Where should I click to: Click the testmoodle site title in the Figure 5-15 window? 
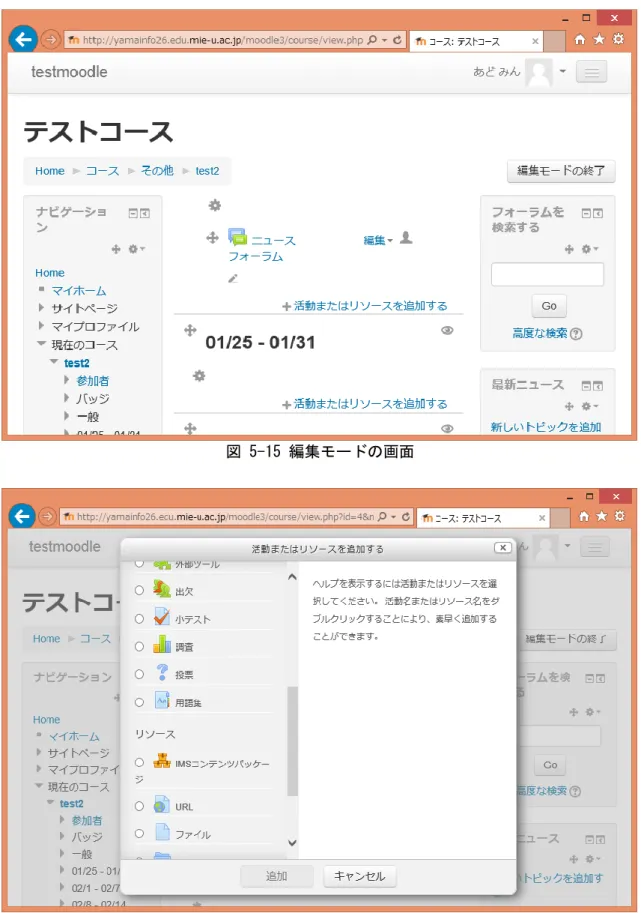coord(69,72)
